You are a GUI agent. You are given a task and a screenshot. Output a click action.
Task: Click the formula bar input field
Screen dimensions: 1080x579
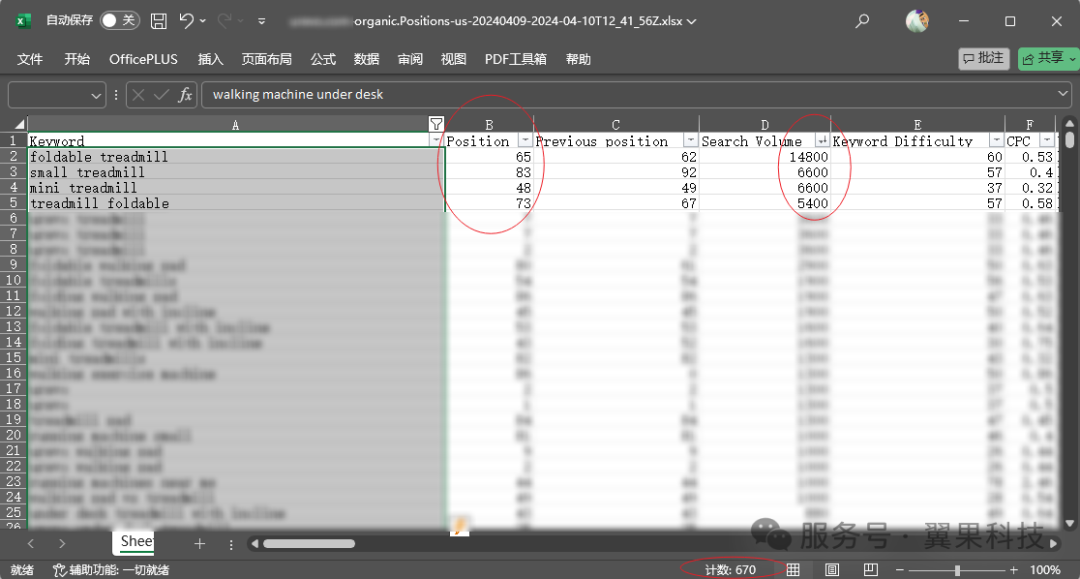630,95
